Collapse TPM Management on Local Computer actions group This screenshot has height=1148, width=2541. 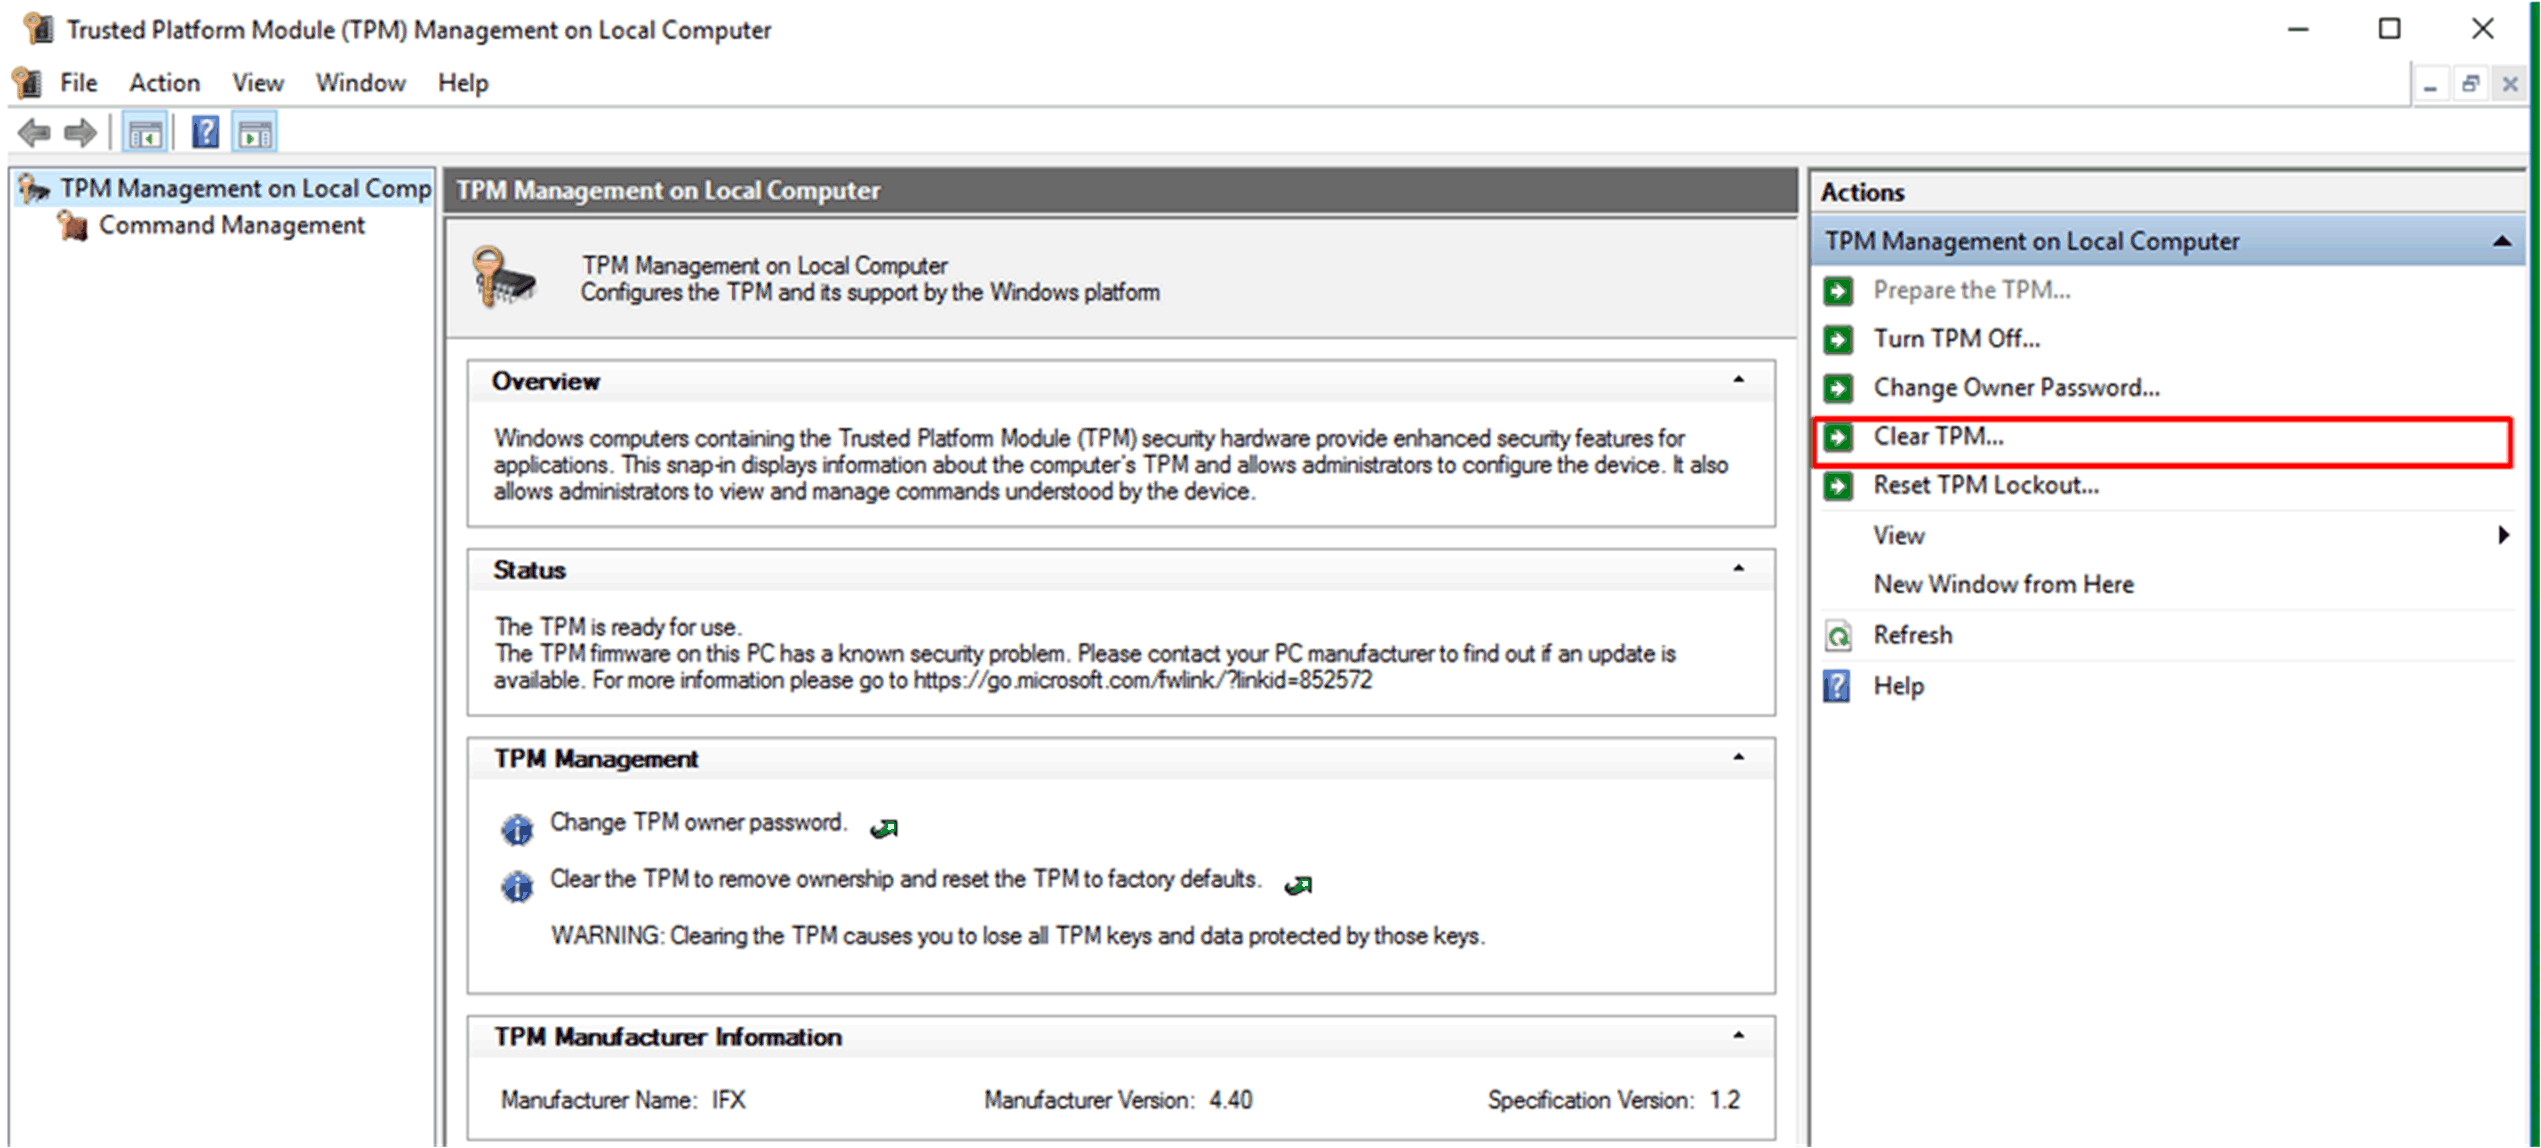click(x=2501, y=241)
